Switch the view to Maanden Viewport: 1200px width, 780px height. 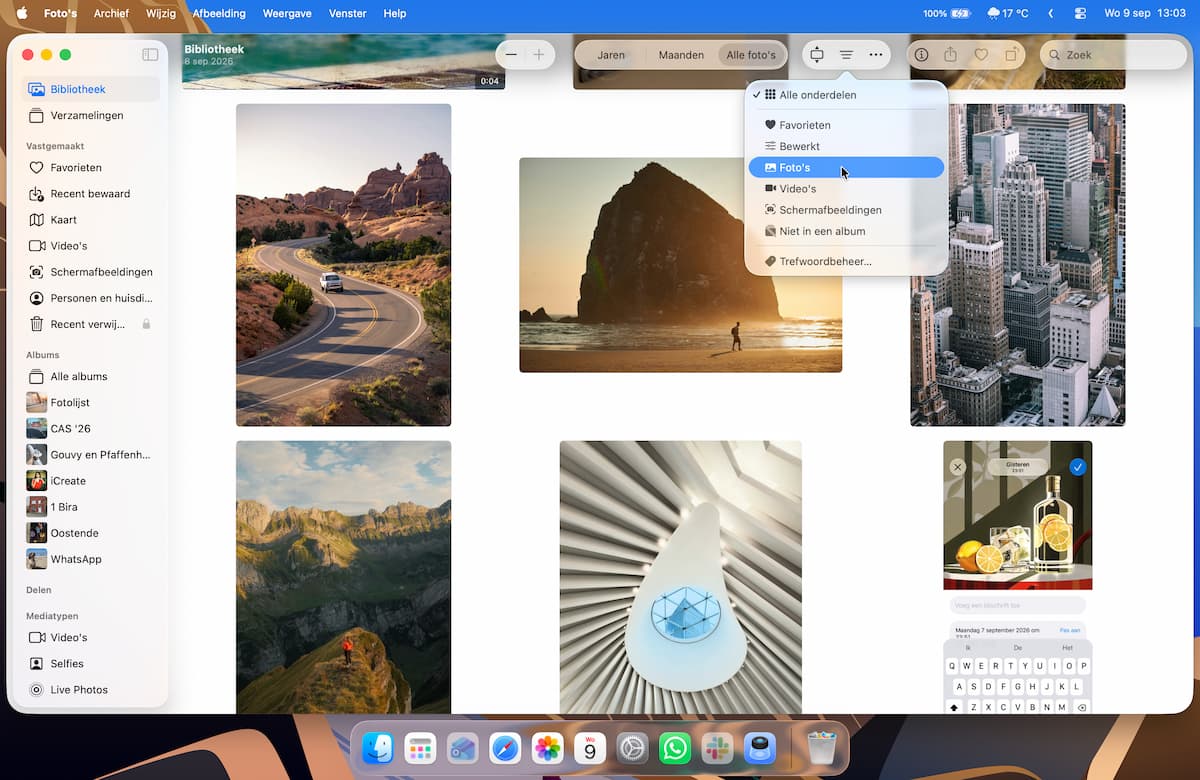pyautogui.click(x=681, y=55)
